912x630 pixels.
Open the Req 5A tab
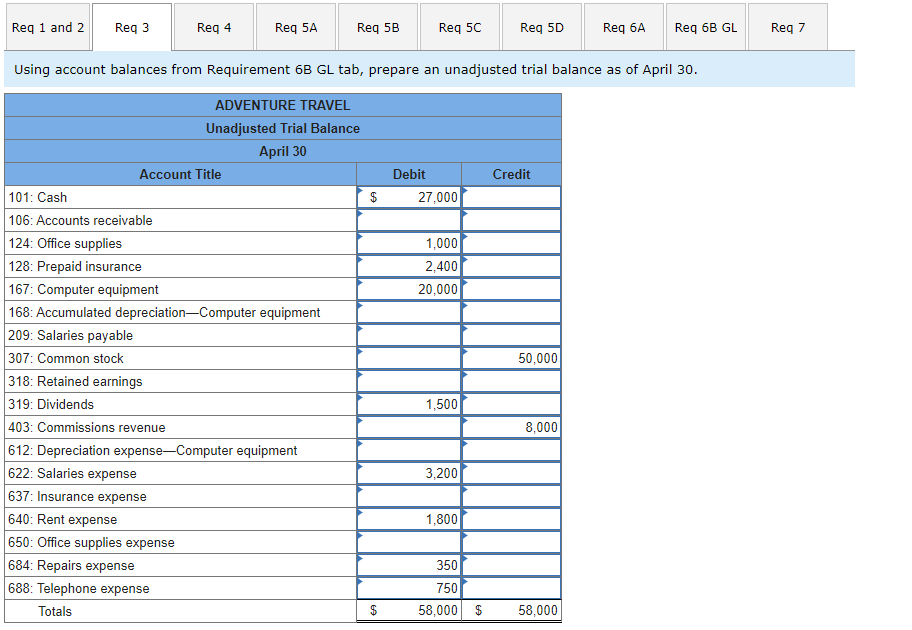(x=296, y=27)
